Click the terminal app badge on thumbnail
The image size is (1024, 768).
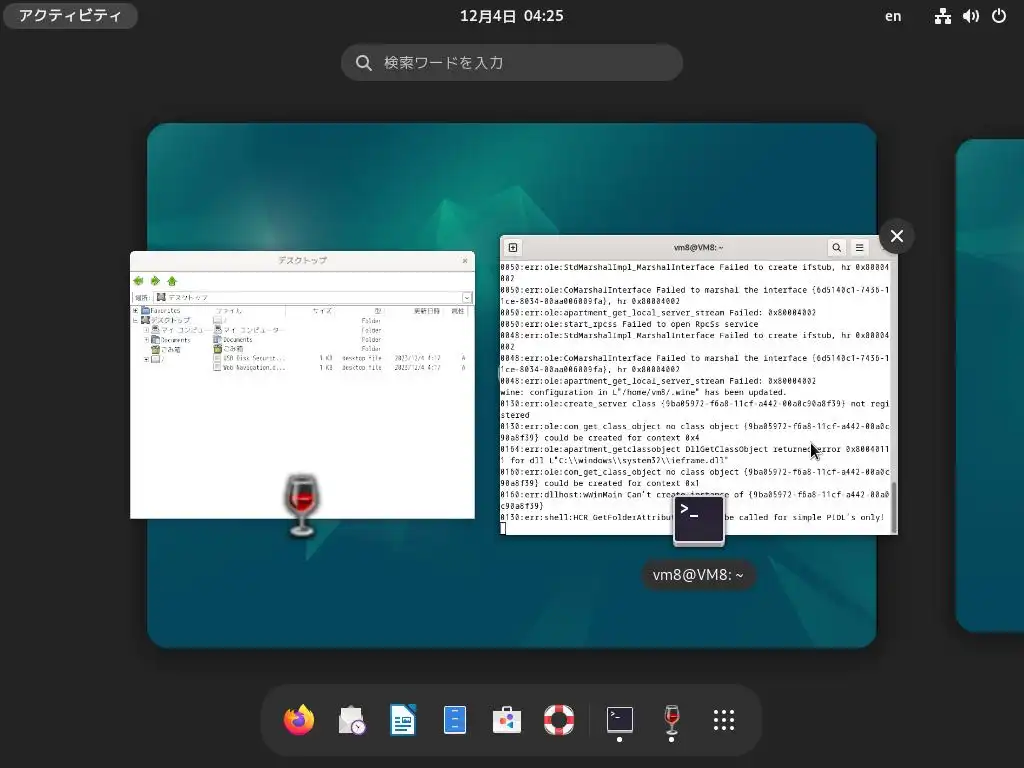tap(699, 520)
